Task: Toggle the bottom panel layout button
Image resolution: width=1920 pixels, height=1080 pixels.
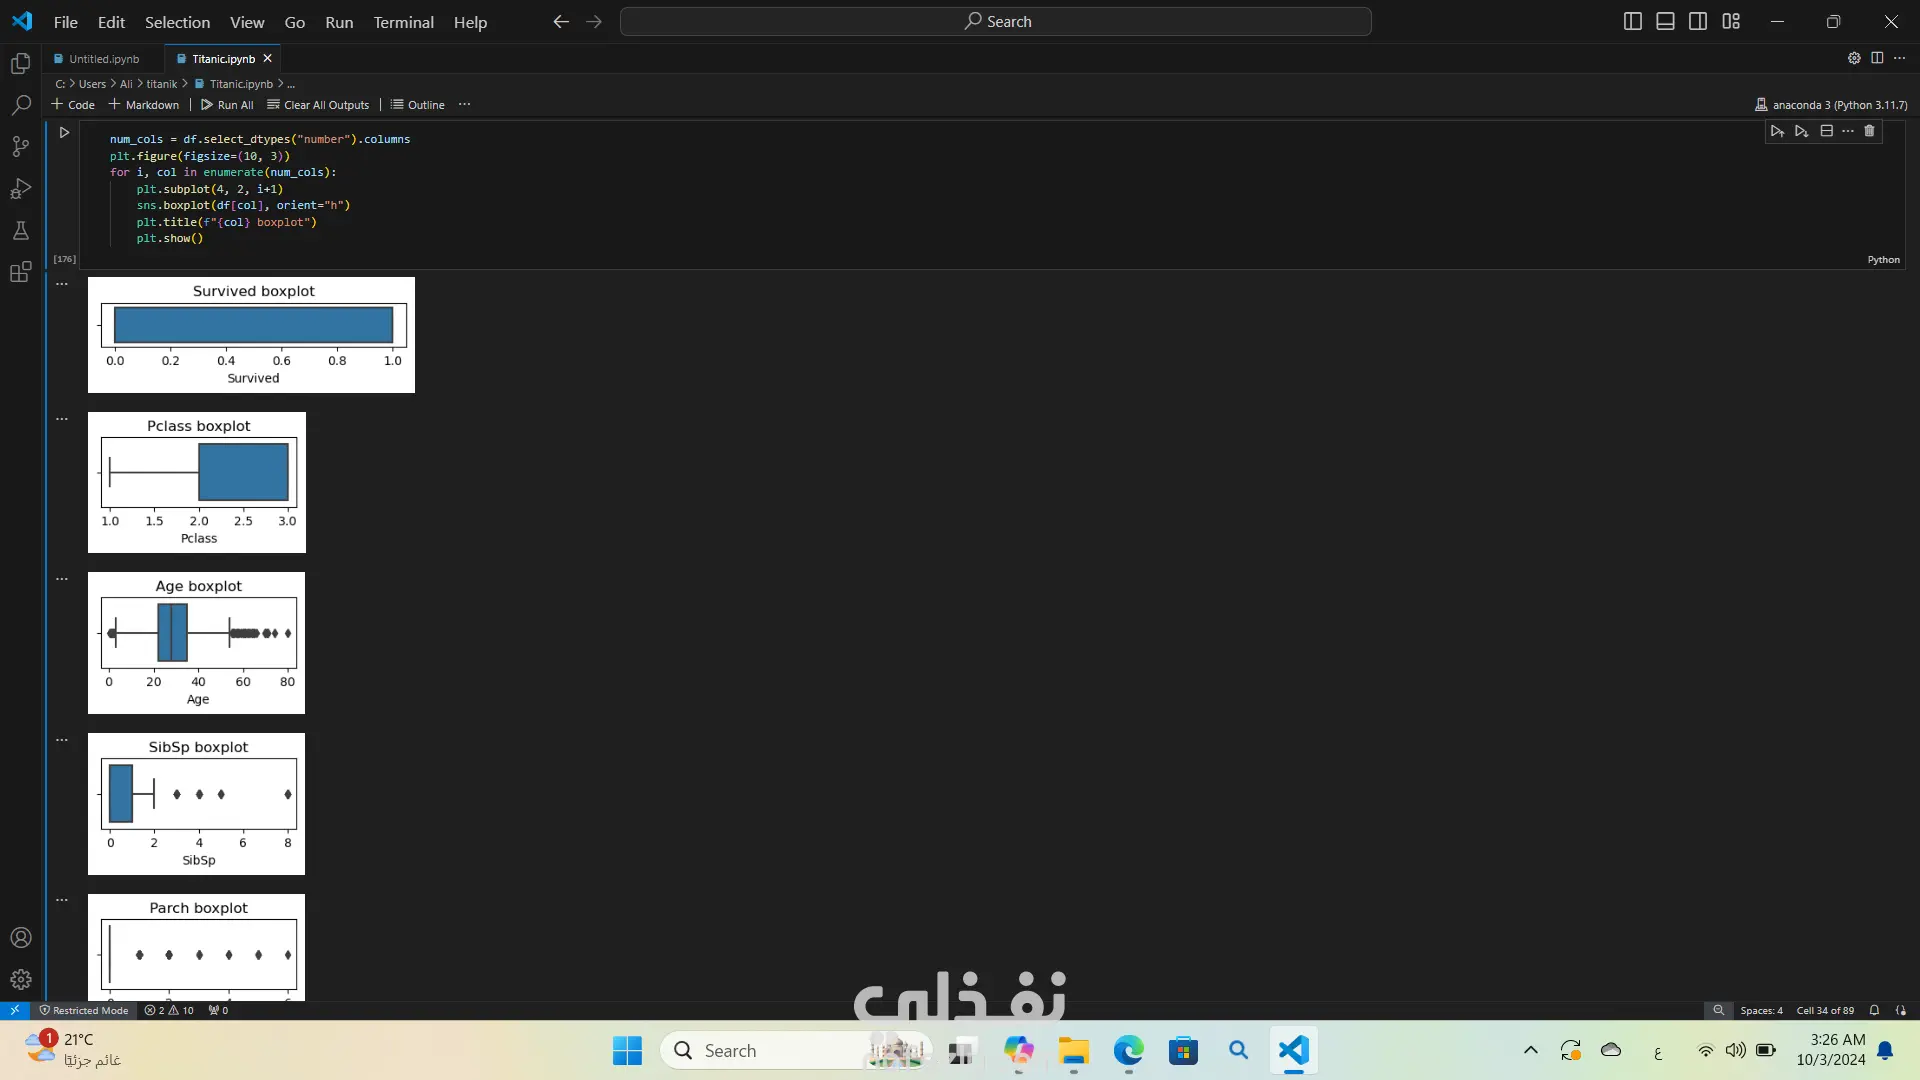Action: pos(1665,21)
